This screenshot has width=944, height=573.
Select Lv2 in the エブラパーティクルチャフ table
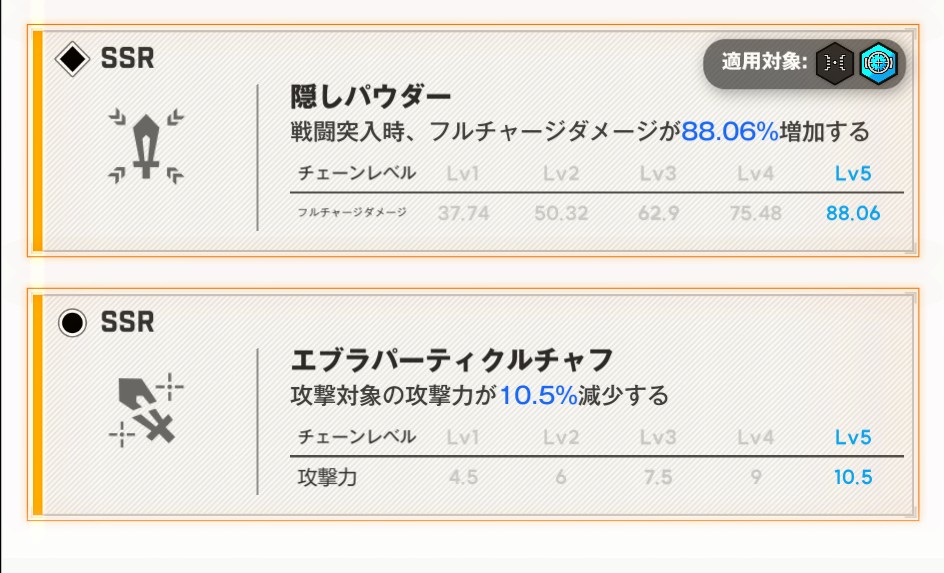pyautogui.click(x=561, y=437)
